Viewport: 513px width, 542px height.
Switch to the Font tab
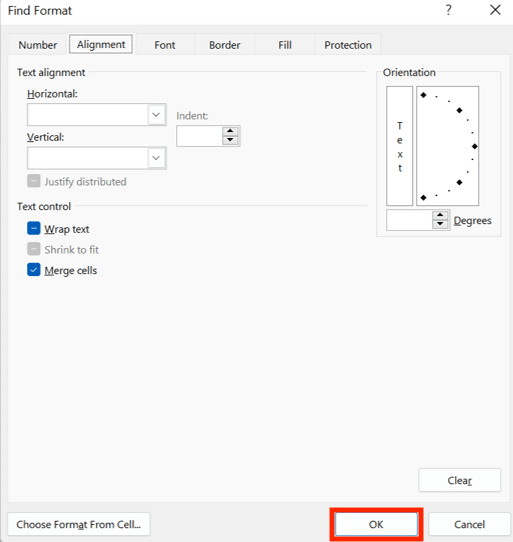(x=165, y=45)
